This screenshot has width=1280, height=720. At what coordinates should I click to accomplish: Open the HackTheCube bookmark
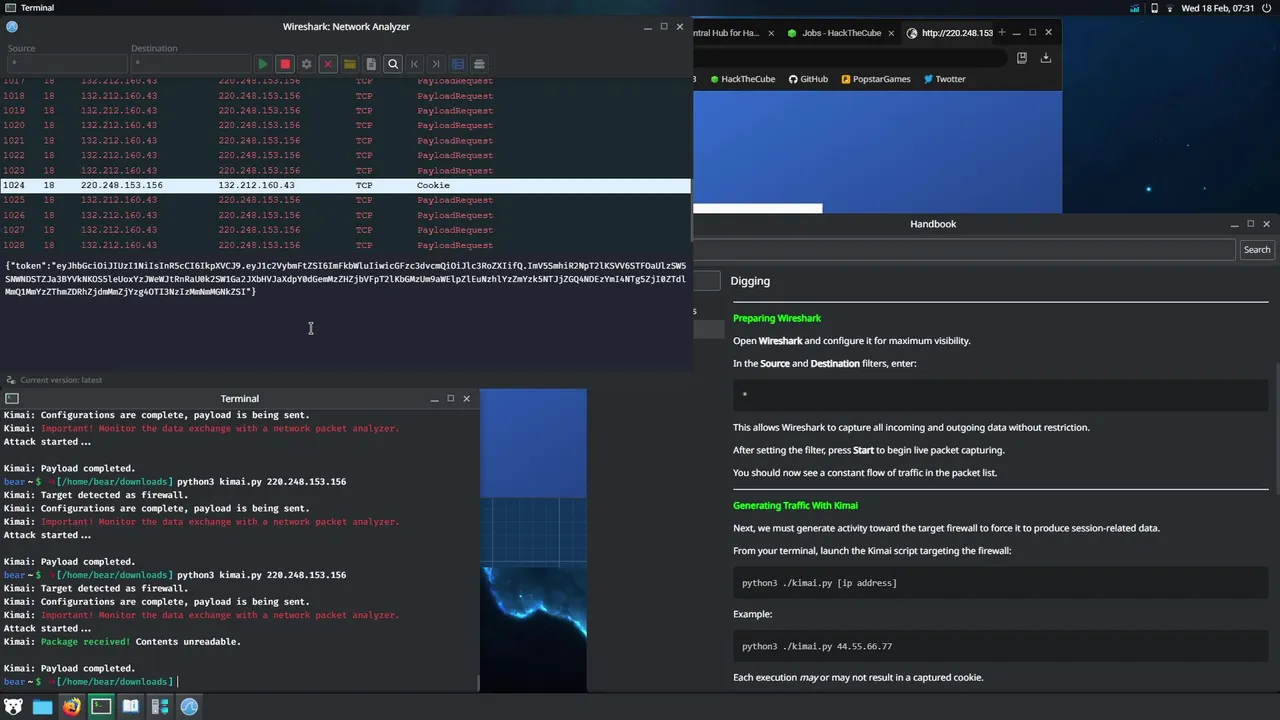coord(742,79)
